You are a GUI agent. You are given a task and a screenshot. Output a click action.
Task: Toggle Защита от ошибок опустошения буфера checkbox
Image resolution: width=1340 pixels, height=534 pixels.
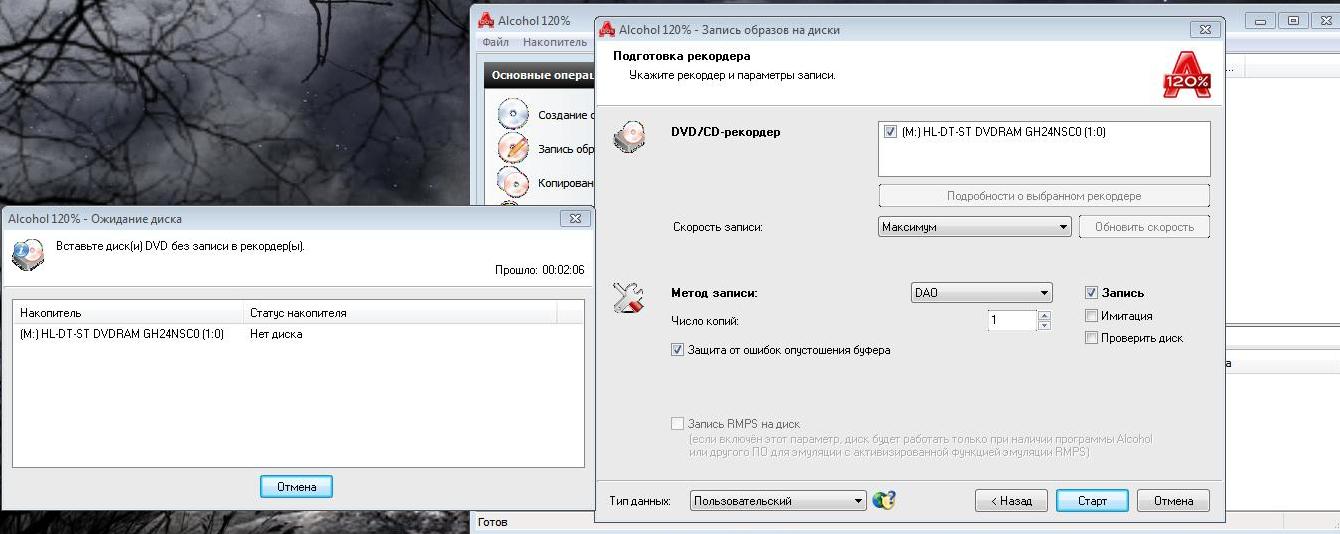tap(678, 350)
